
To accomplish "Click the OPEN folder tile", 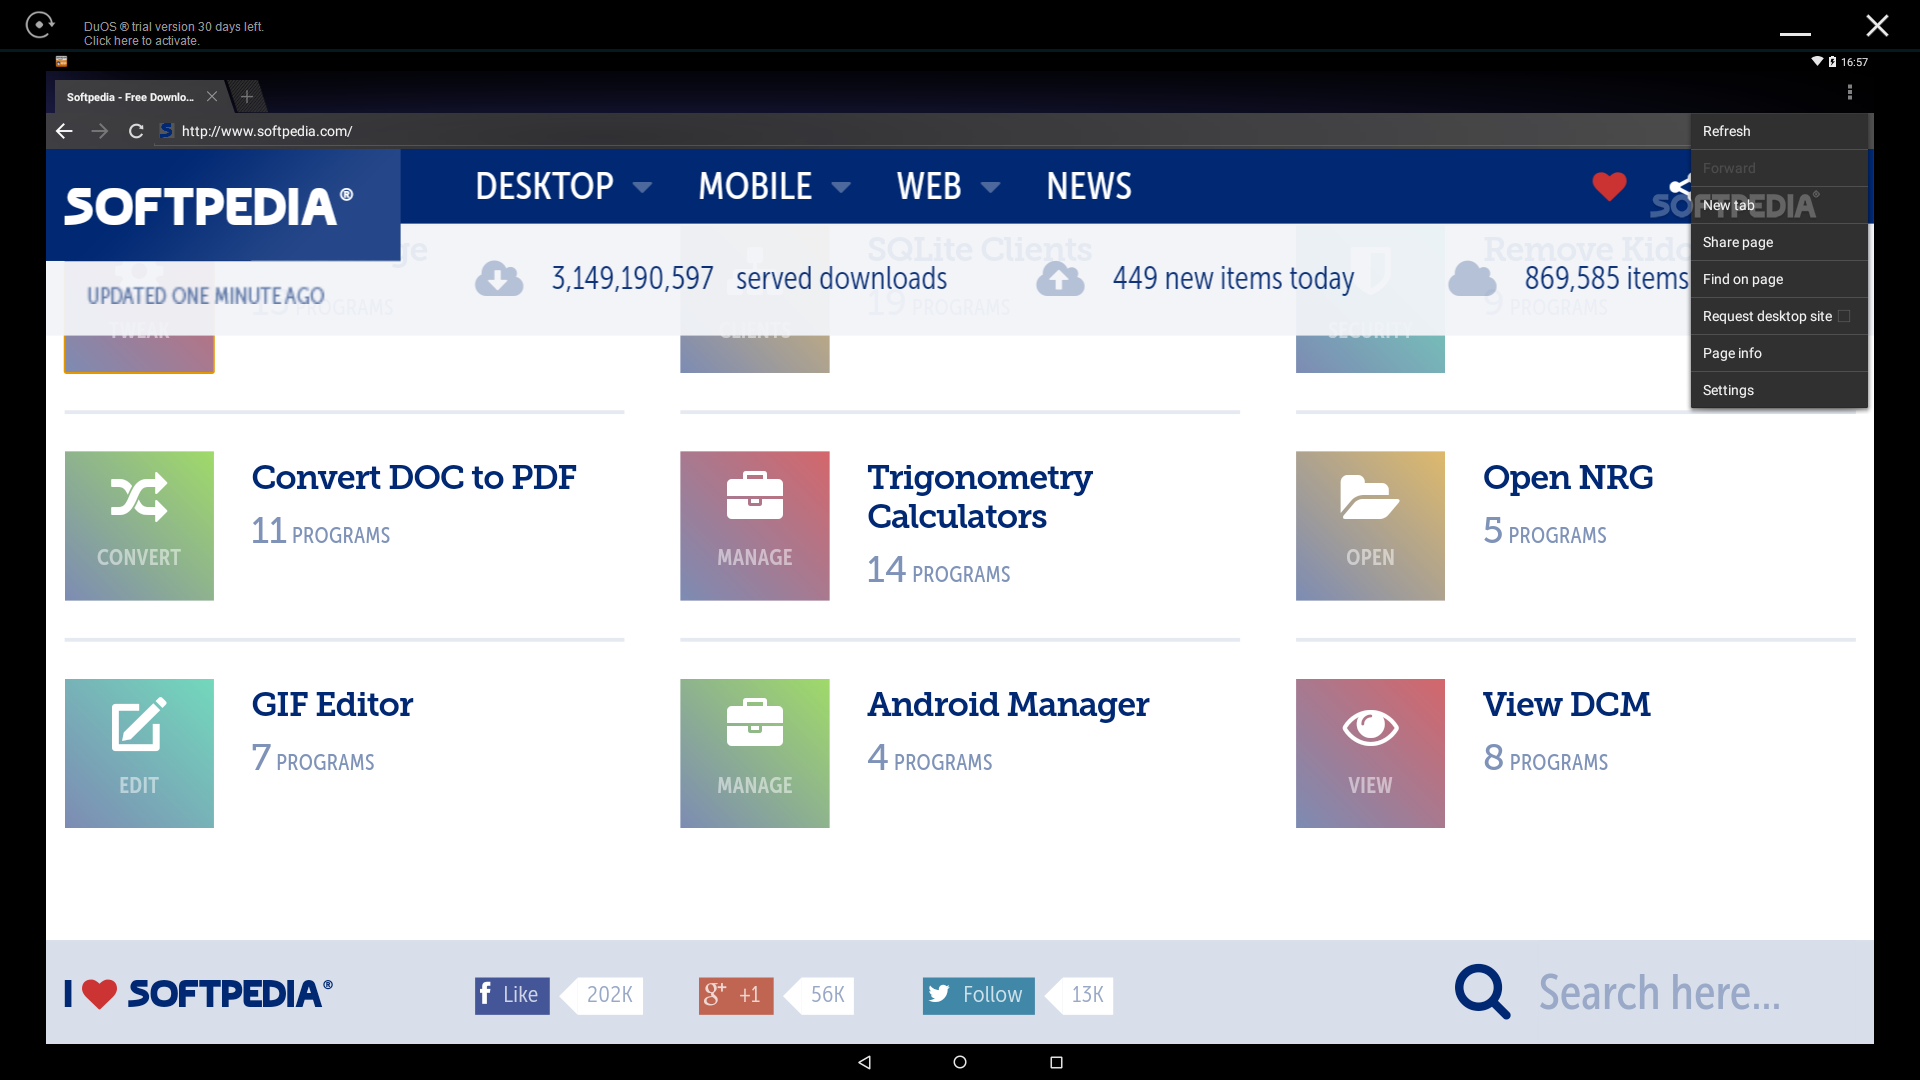I will click(1370, 526).
